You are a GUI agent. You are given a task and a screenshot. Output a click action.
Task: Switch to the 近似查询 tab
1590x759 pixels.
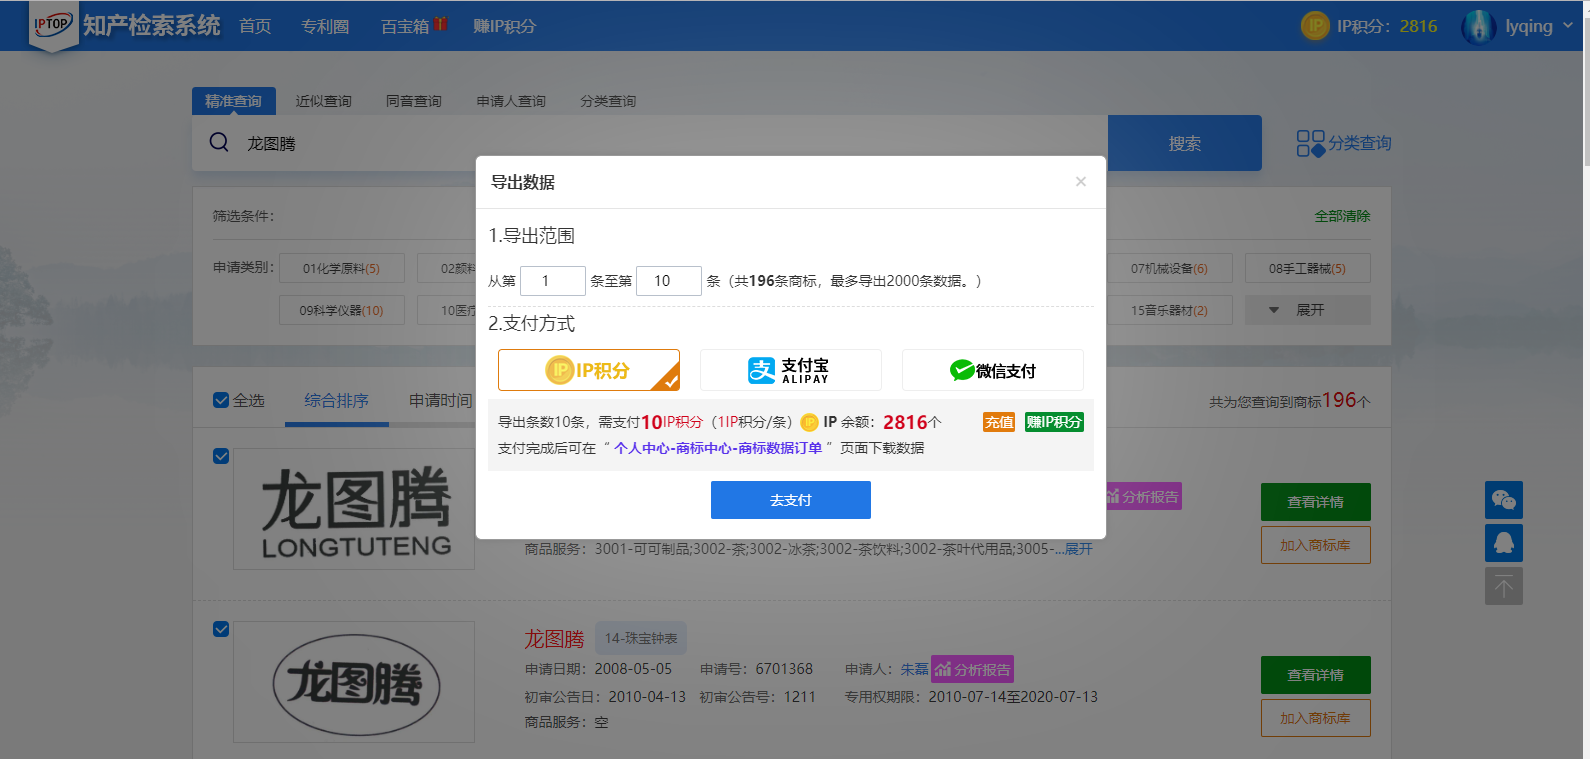pos(323,101)
